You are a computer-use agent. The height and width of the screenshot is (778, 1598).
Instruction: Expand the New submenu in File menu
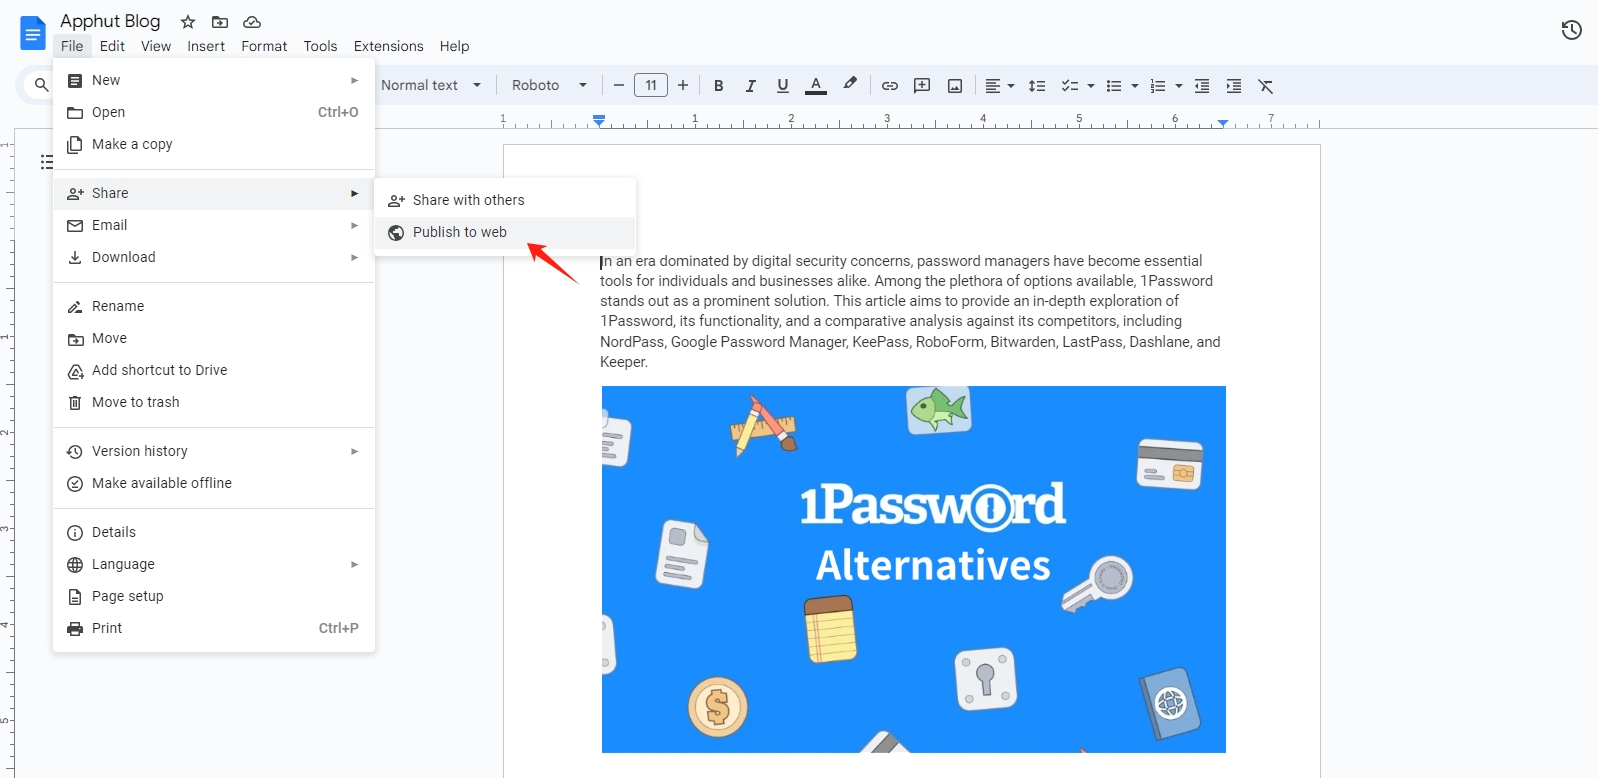pos(214,80)
